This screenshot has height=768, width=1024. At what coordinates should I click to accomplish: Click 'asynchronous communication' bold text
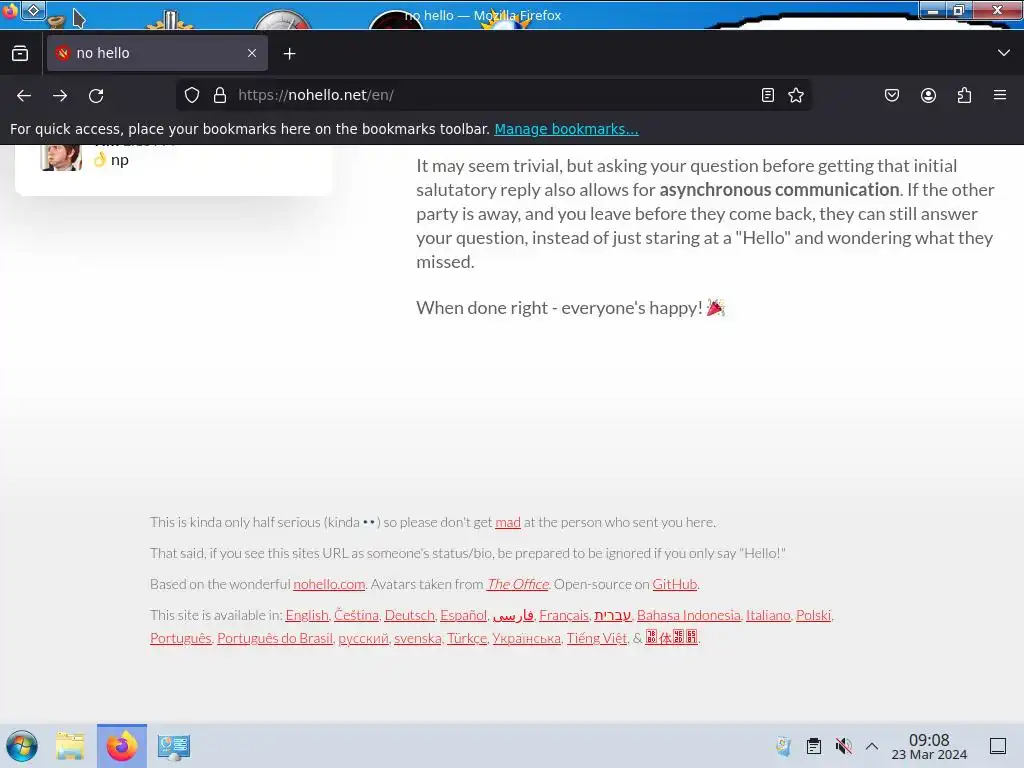click(779, 190)
